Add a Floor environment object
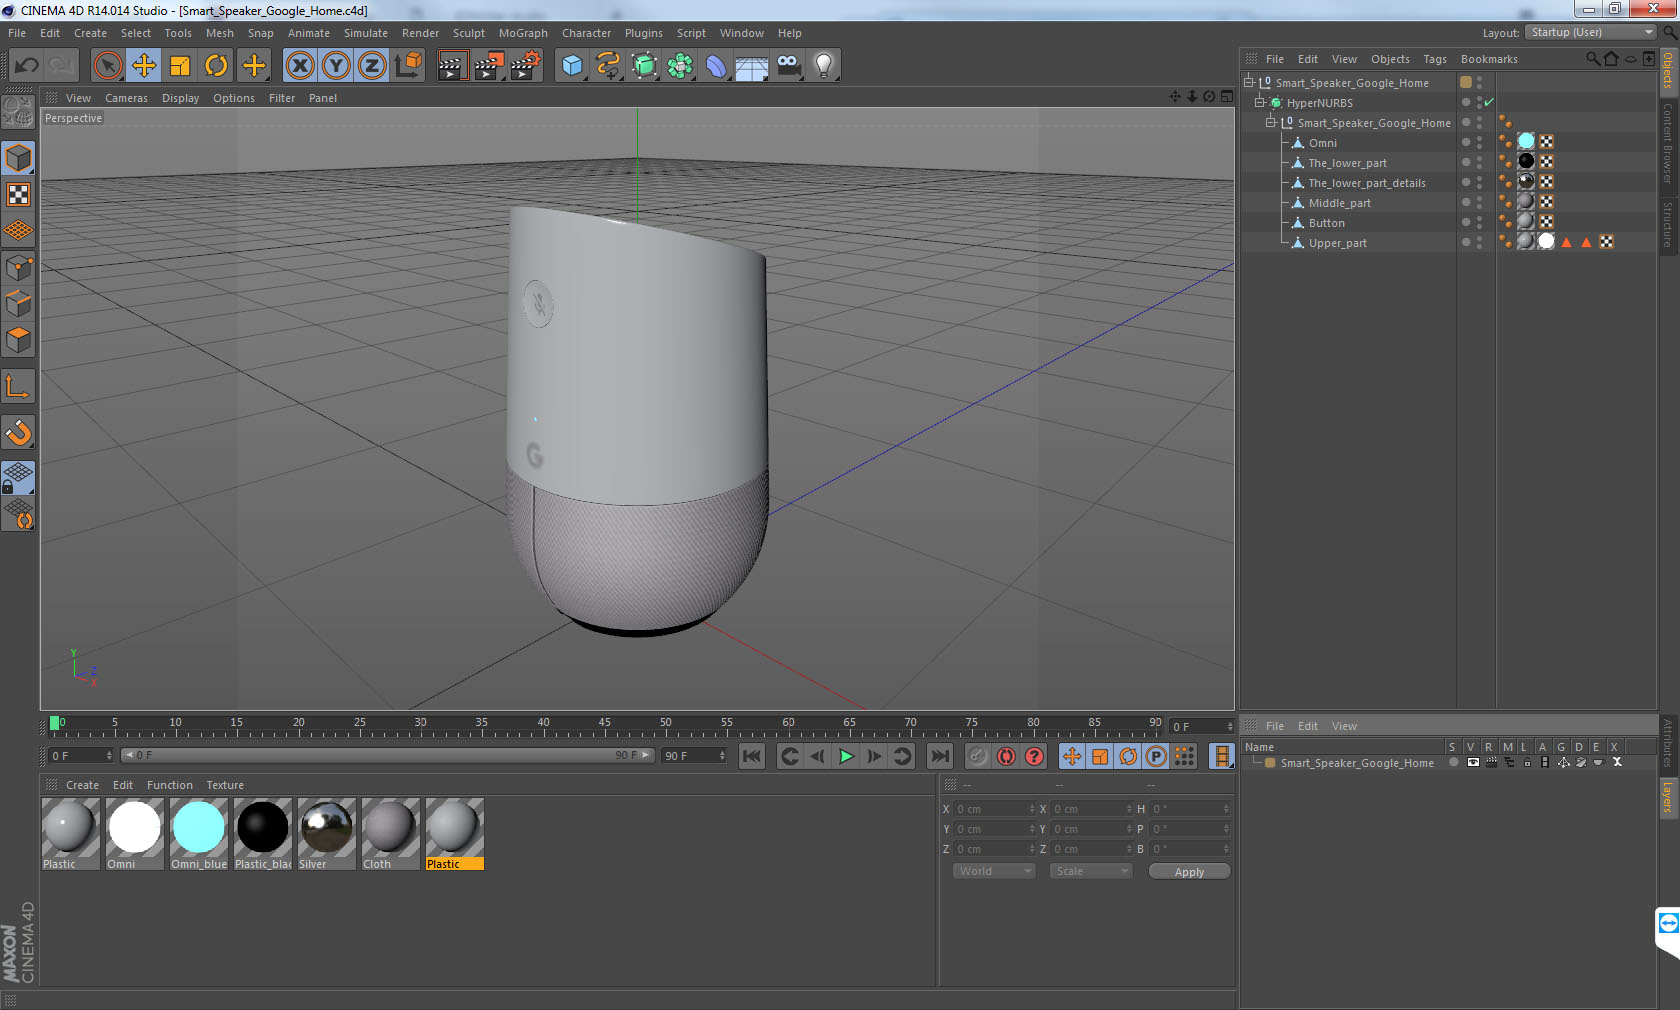Image resolution: width=1680 pixels, height=1010 pixels. (x=752, y=66)
